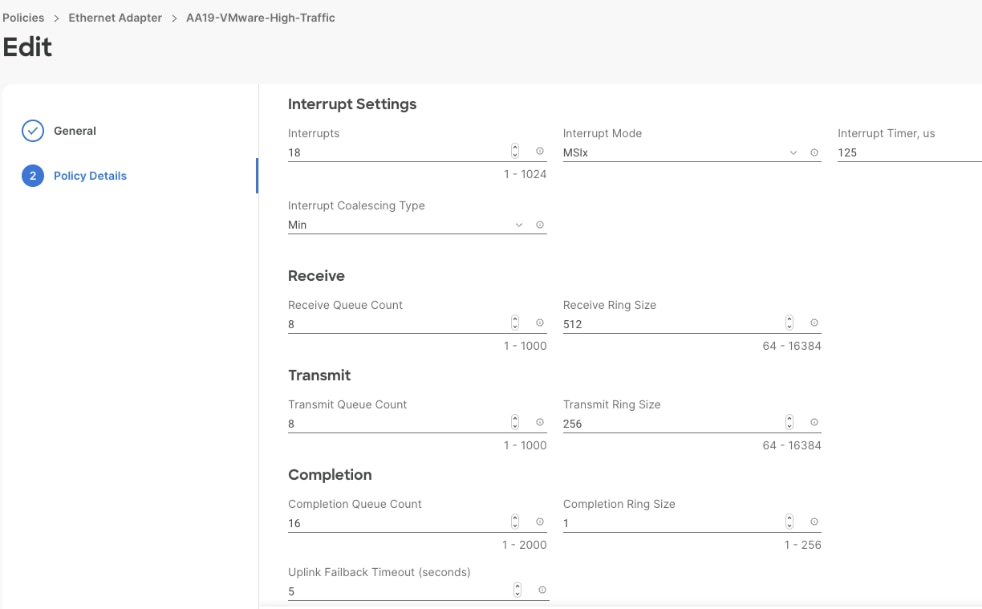This screenshot has width=982, height=609.
Task: Click info icon beside Receive Queue Count
Action: (538, 323)
